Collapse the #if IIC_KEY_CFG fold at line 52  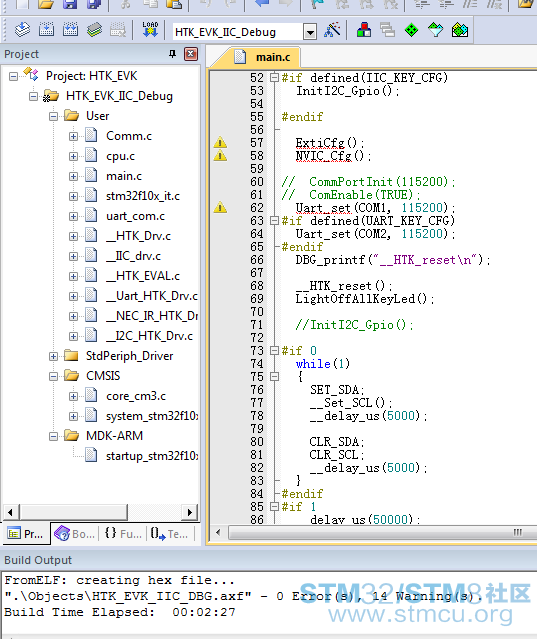tap(275, 77)
